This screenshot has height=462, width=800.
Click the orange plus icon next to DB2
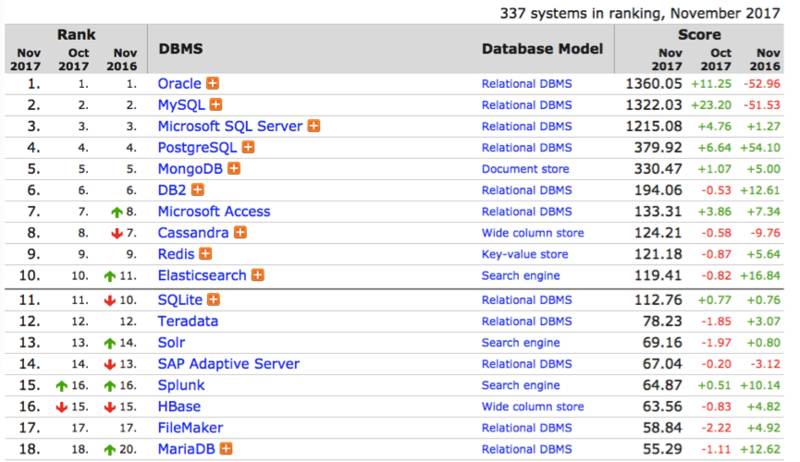[198, 190]
